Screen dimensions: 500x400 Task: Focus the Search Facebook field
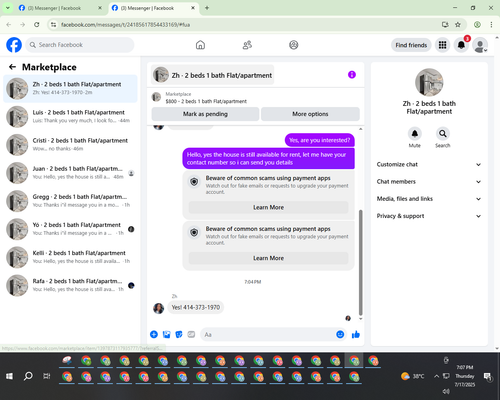pyautogui.click(x=80, y=45)
